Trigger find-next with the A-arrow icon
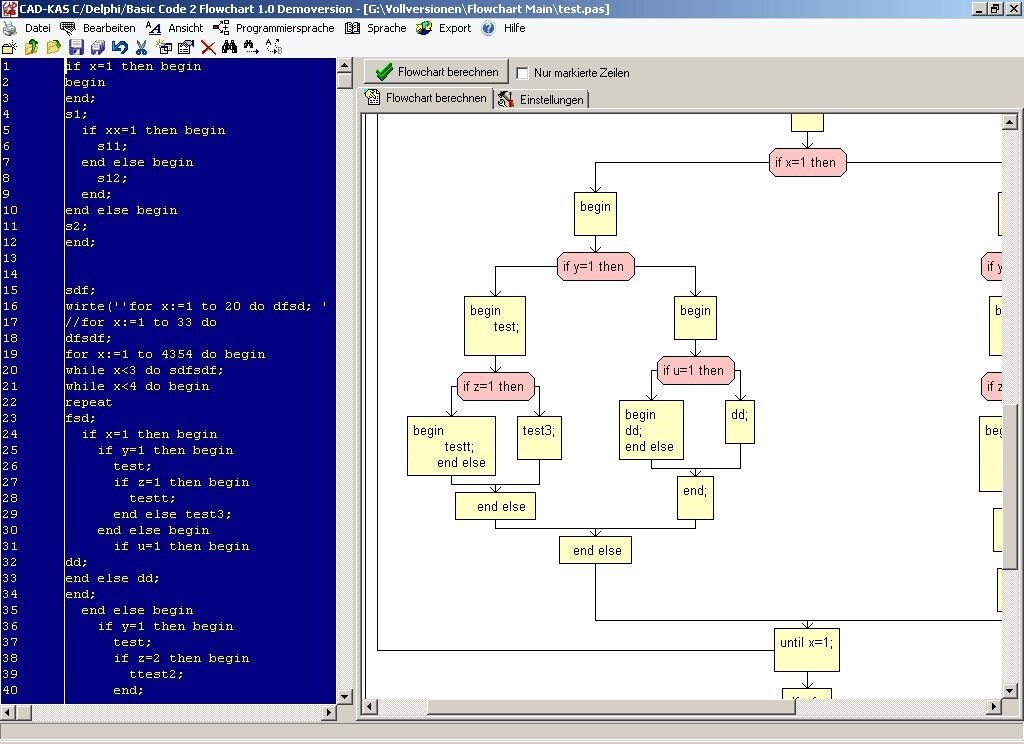This screenshot has height=744, width=1024. 251,47
